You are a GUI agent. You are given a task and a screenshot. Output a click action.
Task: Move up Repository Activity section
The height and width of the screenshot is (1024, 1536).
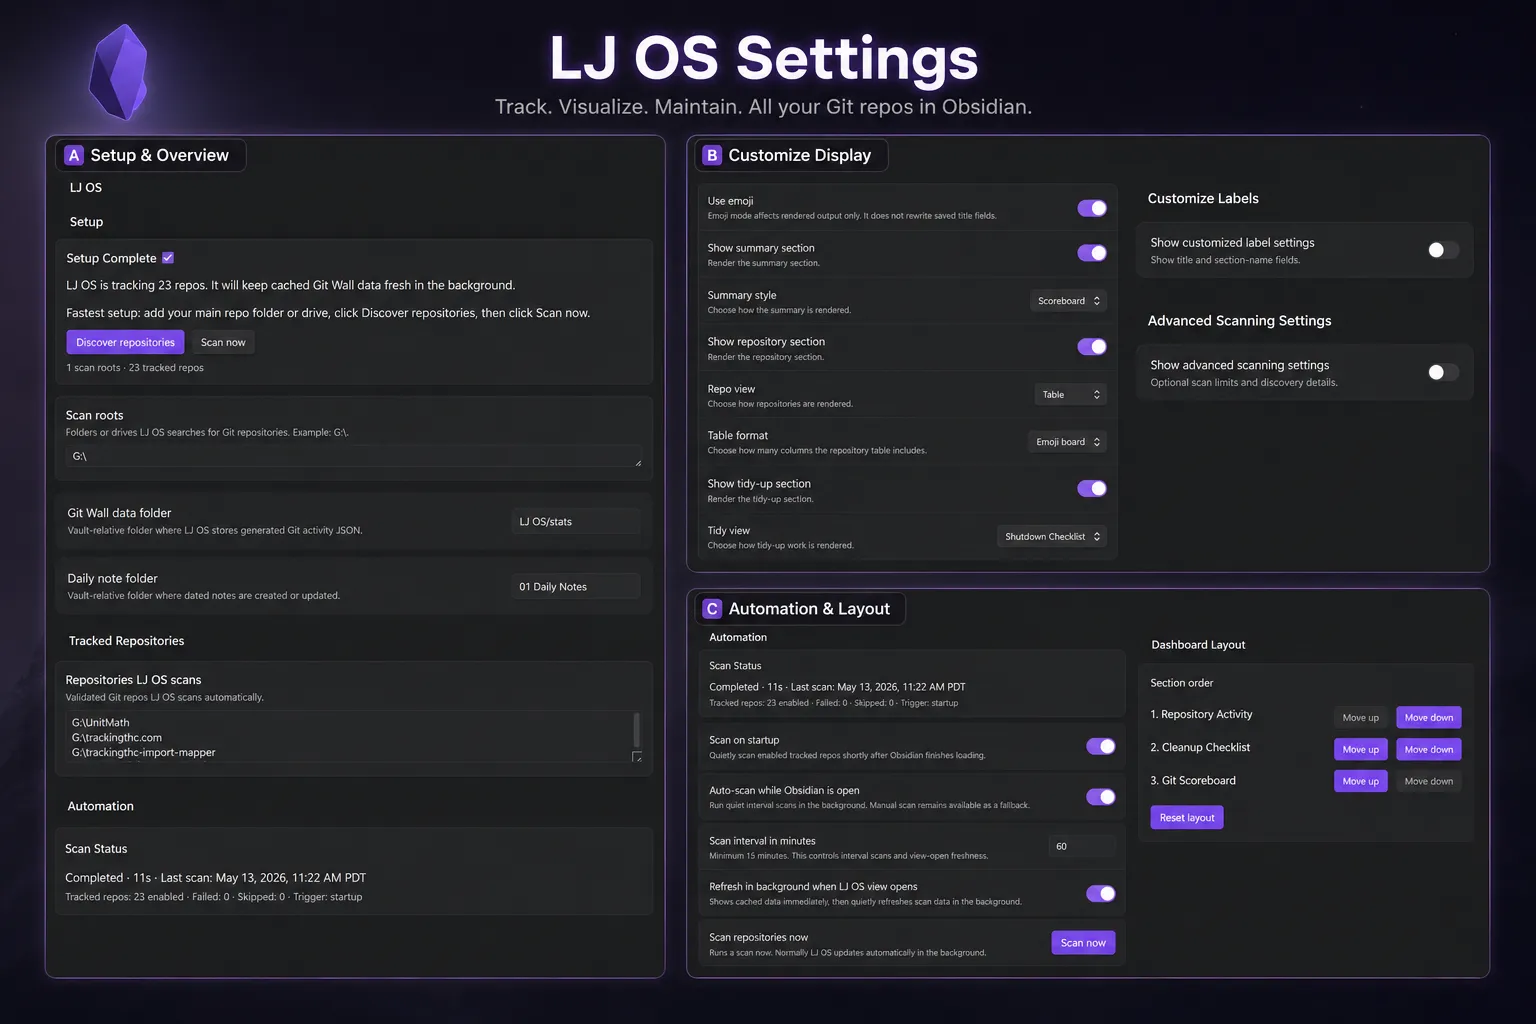pyautogui.click(x=1360, y=718)
